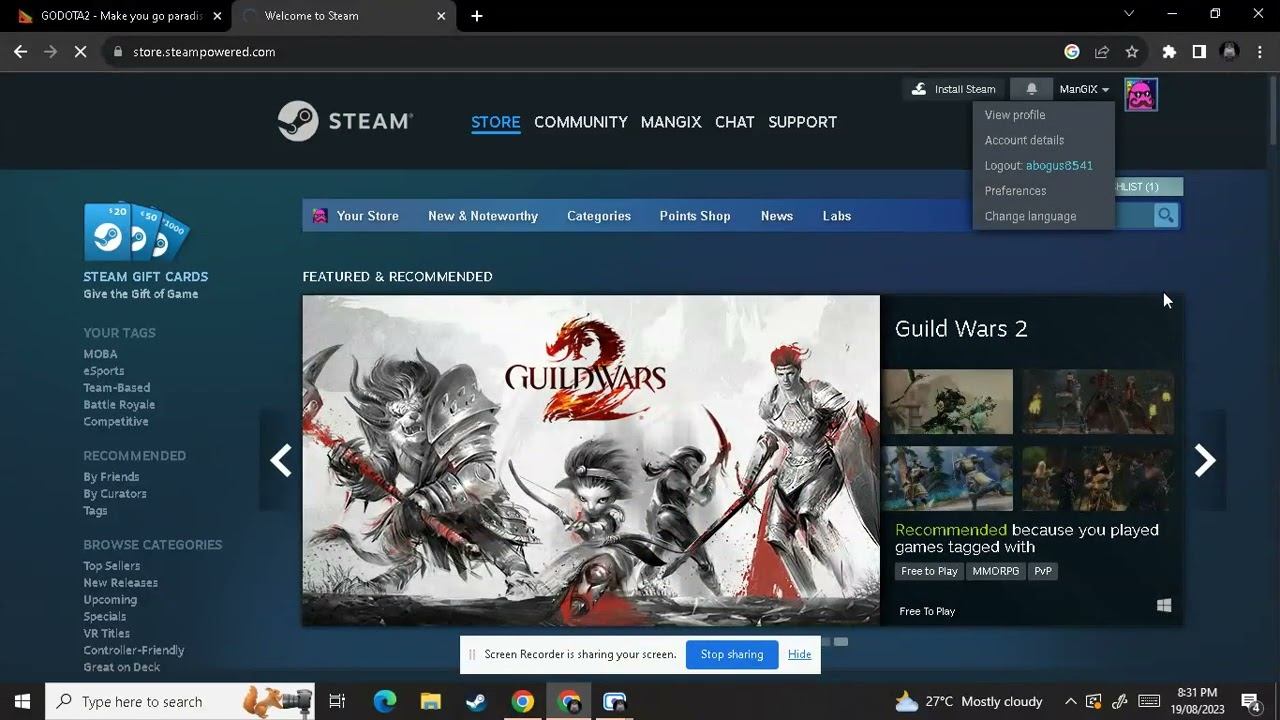Click the PvP tag on Guild Wars 2

coord(1043,571)
